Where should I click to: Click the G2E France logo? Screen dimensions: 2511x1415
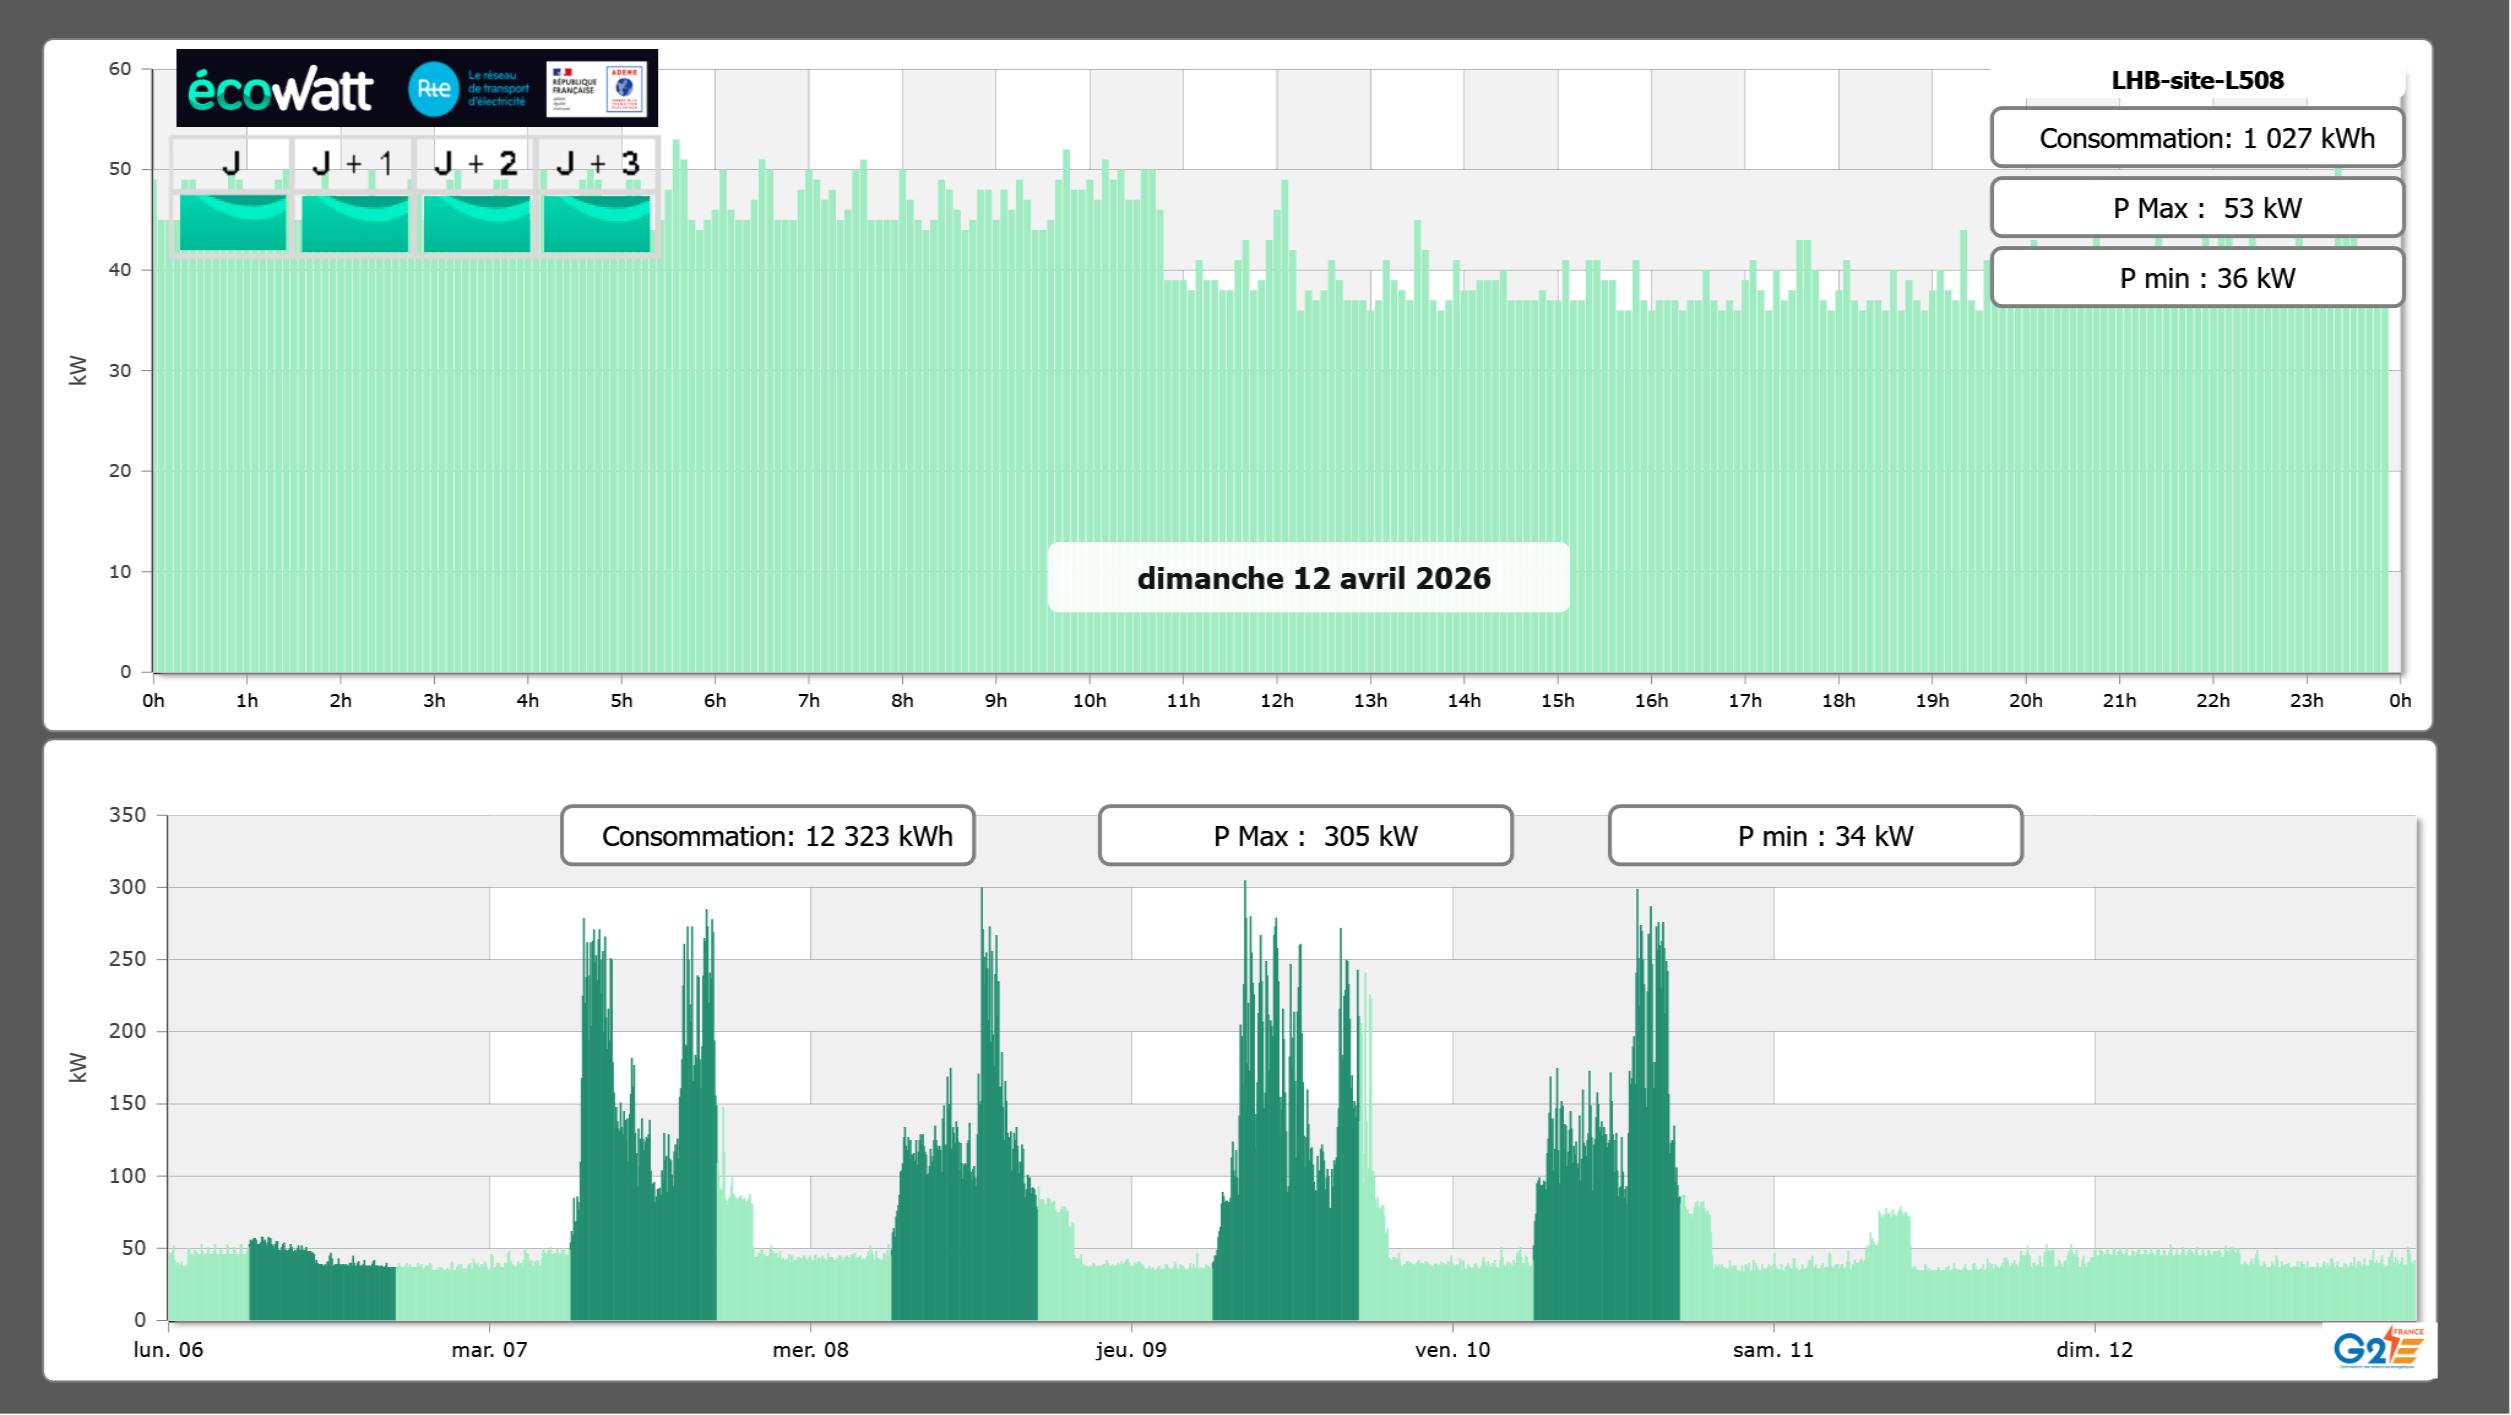[x=2378, y=1348]
